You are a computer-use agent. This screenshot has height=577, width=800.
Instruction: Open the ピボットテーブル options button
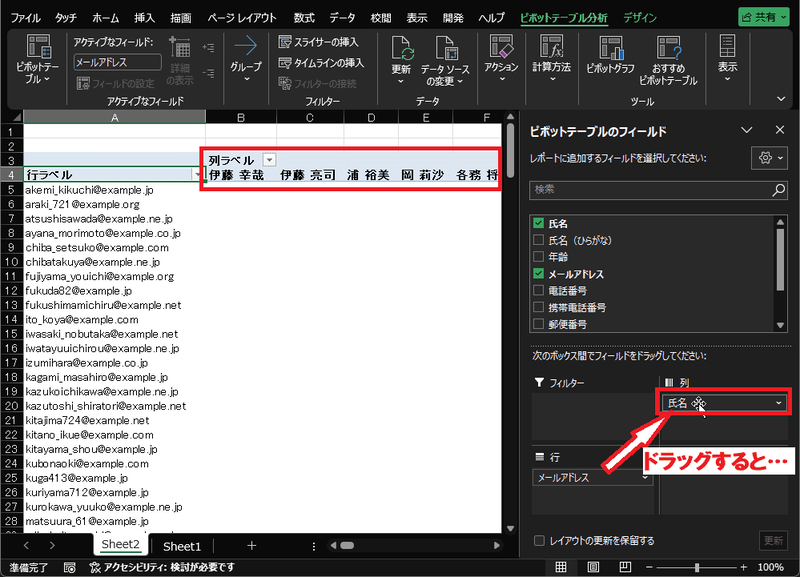(x=37, y=60)
